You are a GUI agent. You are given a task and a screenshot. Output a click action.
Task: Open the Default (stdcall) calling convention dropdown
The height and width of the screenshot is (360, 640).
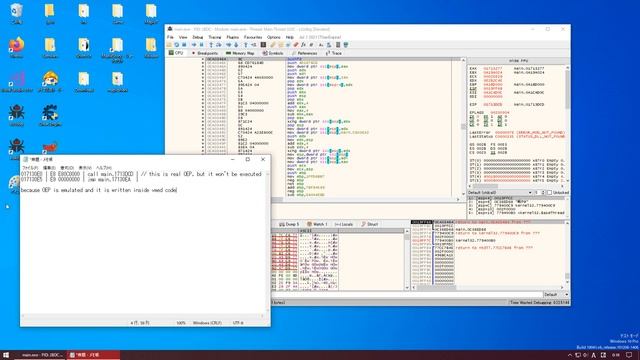tap(500, 192)
